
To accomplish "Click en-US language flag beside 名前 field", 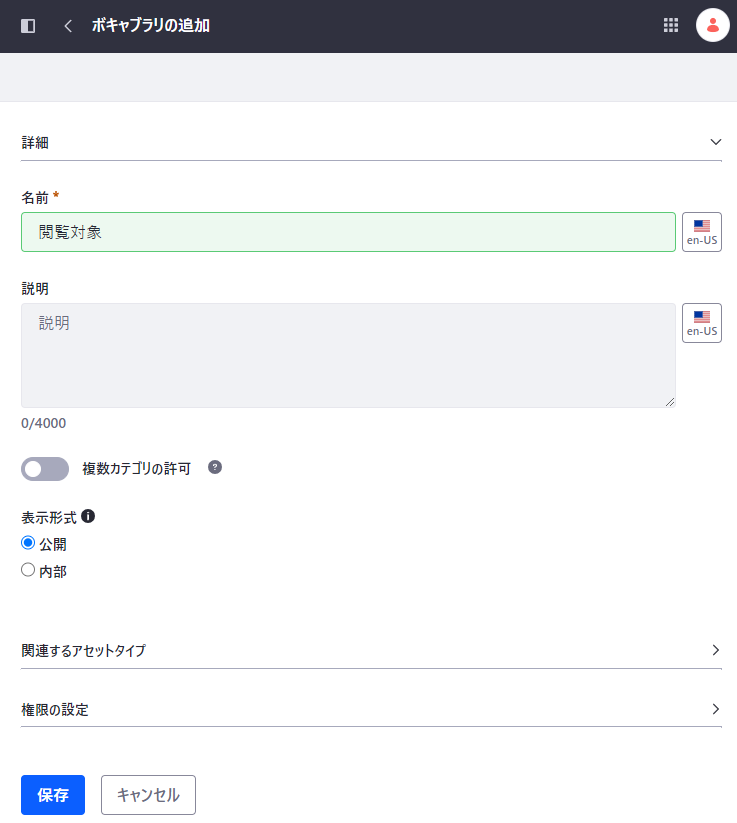I will click(x=701, y=232).
